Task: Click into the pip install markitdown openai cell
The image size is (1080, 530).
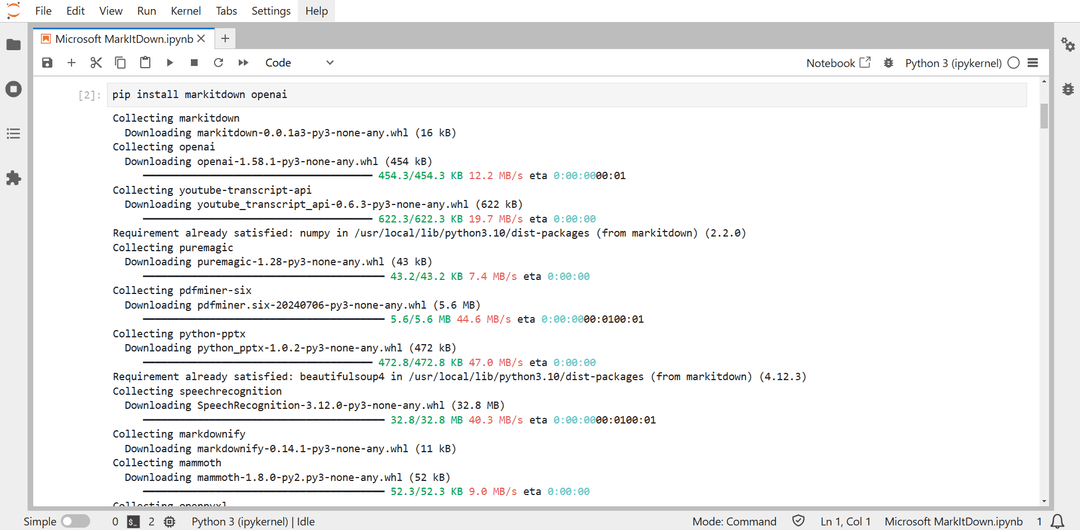Action: point(566,95)
